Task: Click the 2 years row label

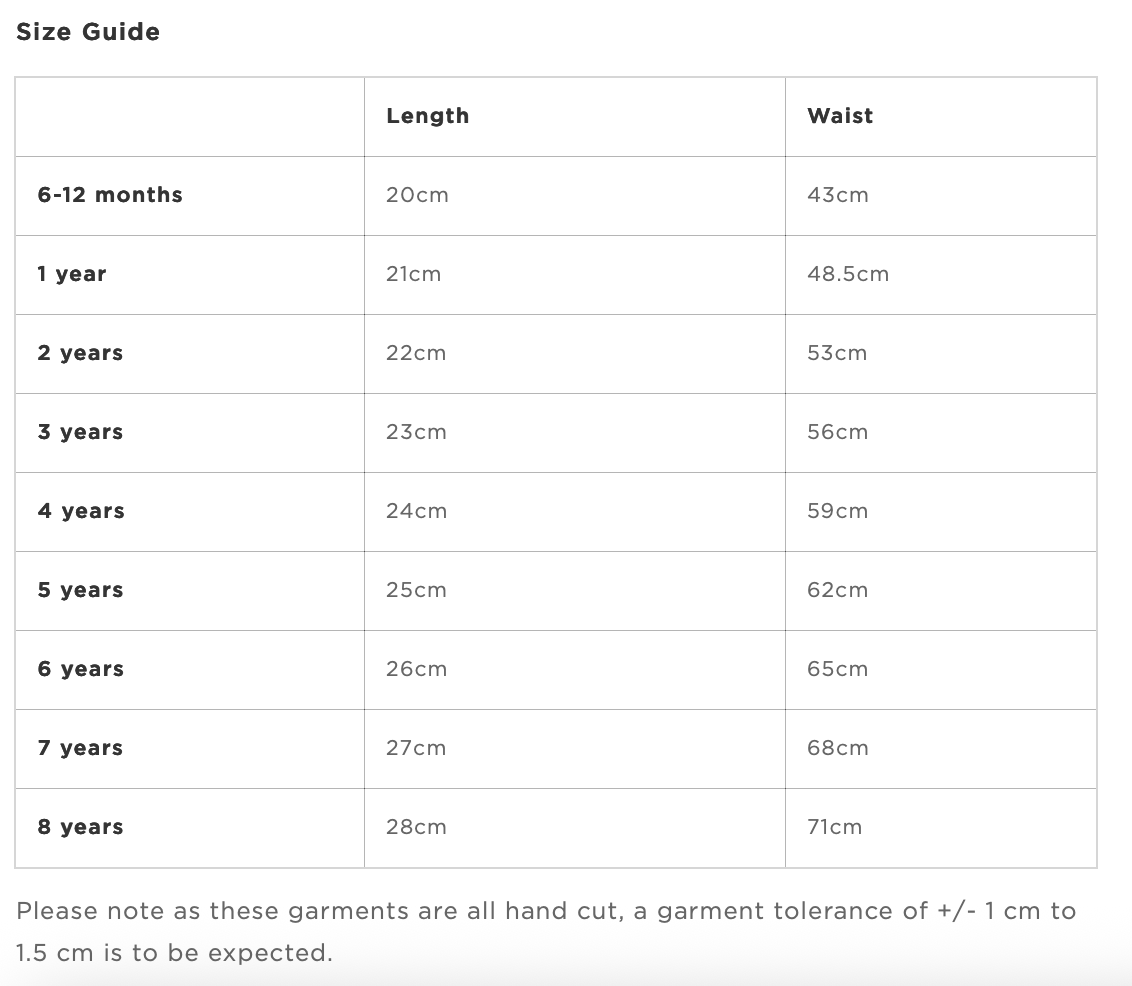Action: pos(80,353)
